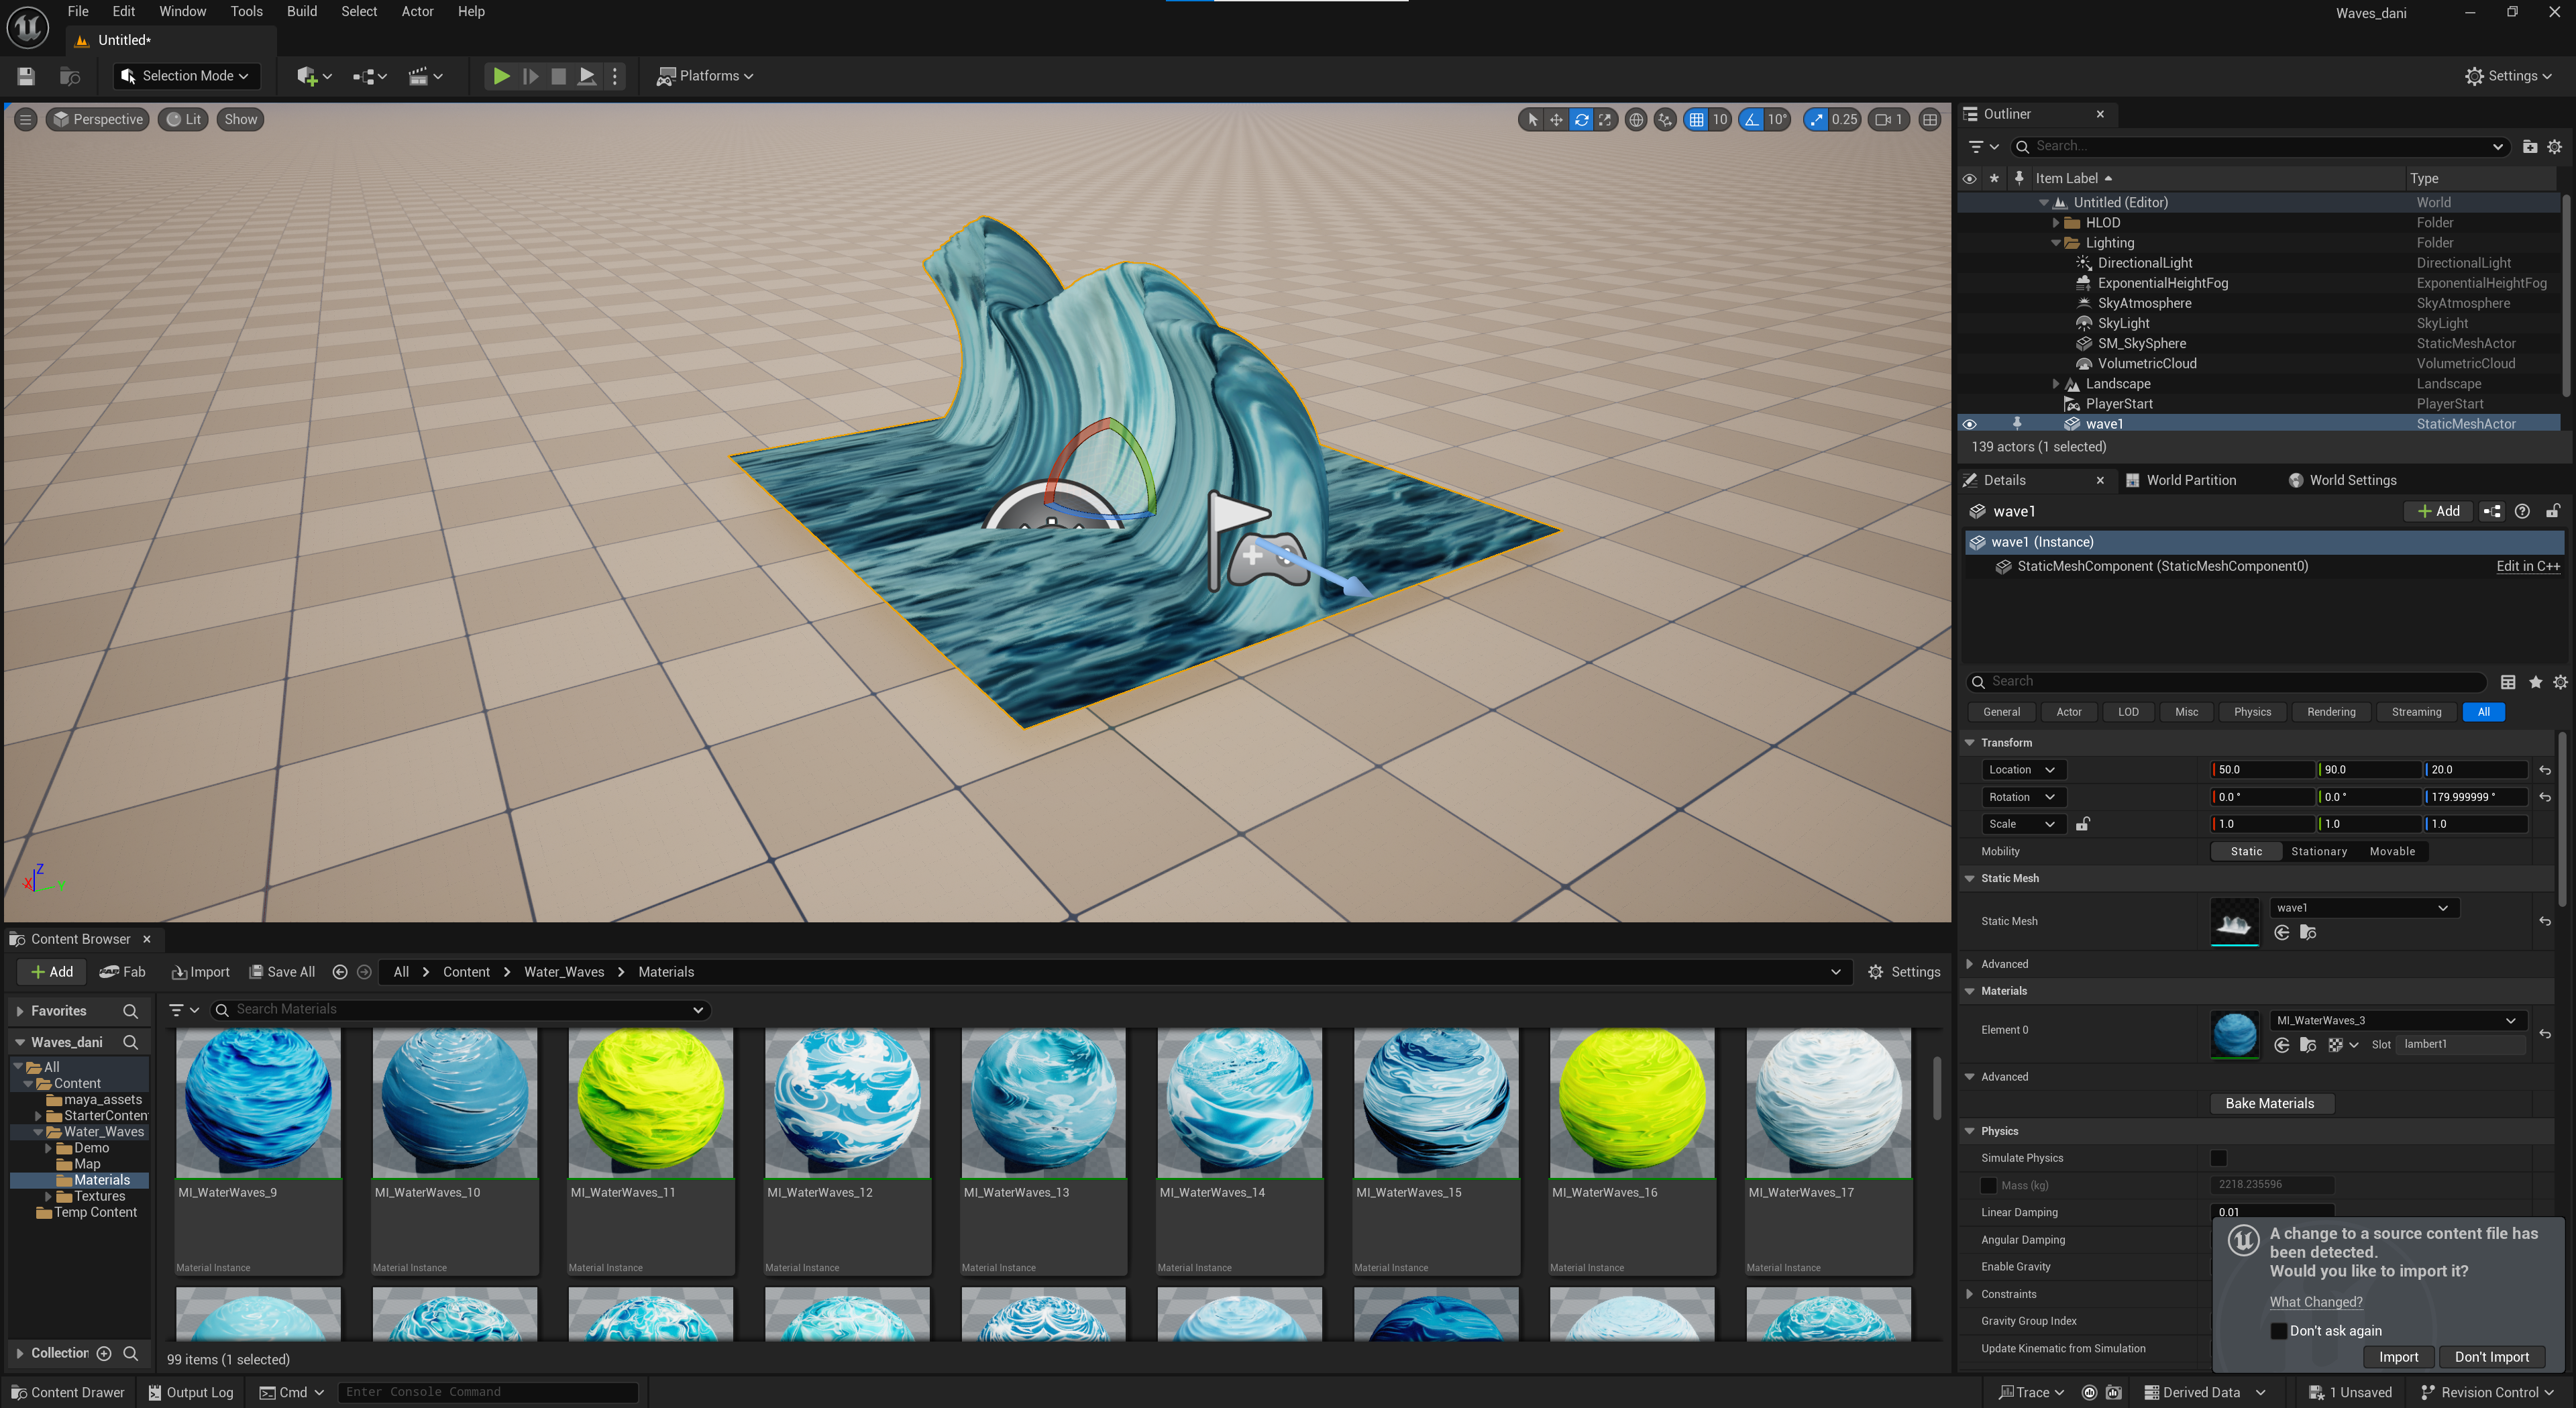
Task: Open the Selection Mode dropdown
Action: coord(186,76)
